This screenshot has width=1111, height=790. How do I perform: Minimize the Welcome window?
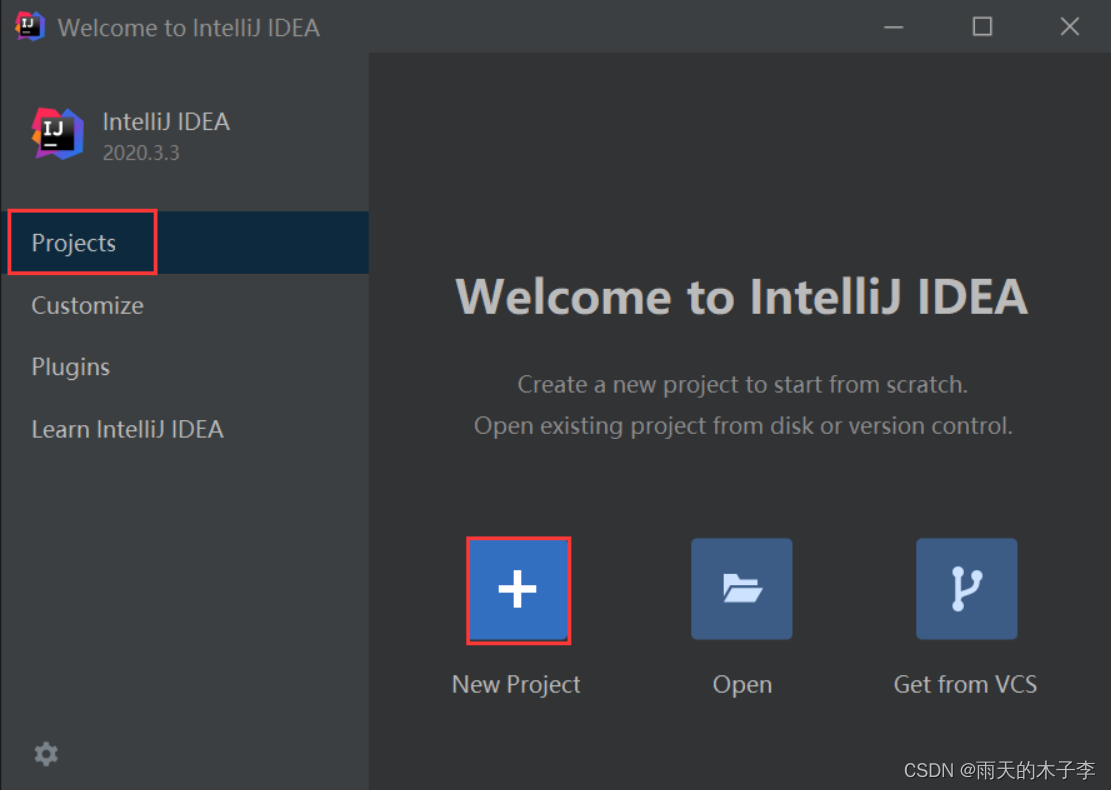pos(894,27)
